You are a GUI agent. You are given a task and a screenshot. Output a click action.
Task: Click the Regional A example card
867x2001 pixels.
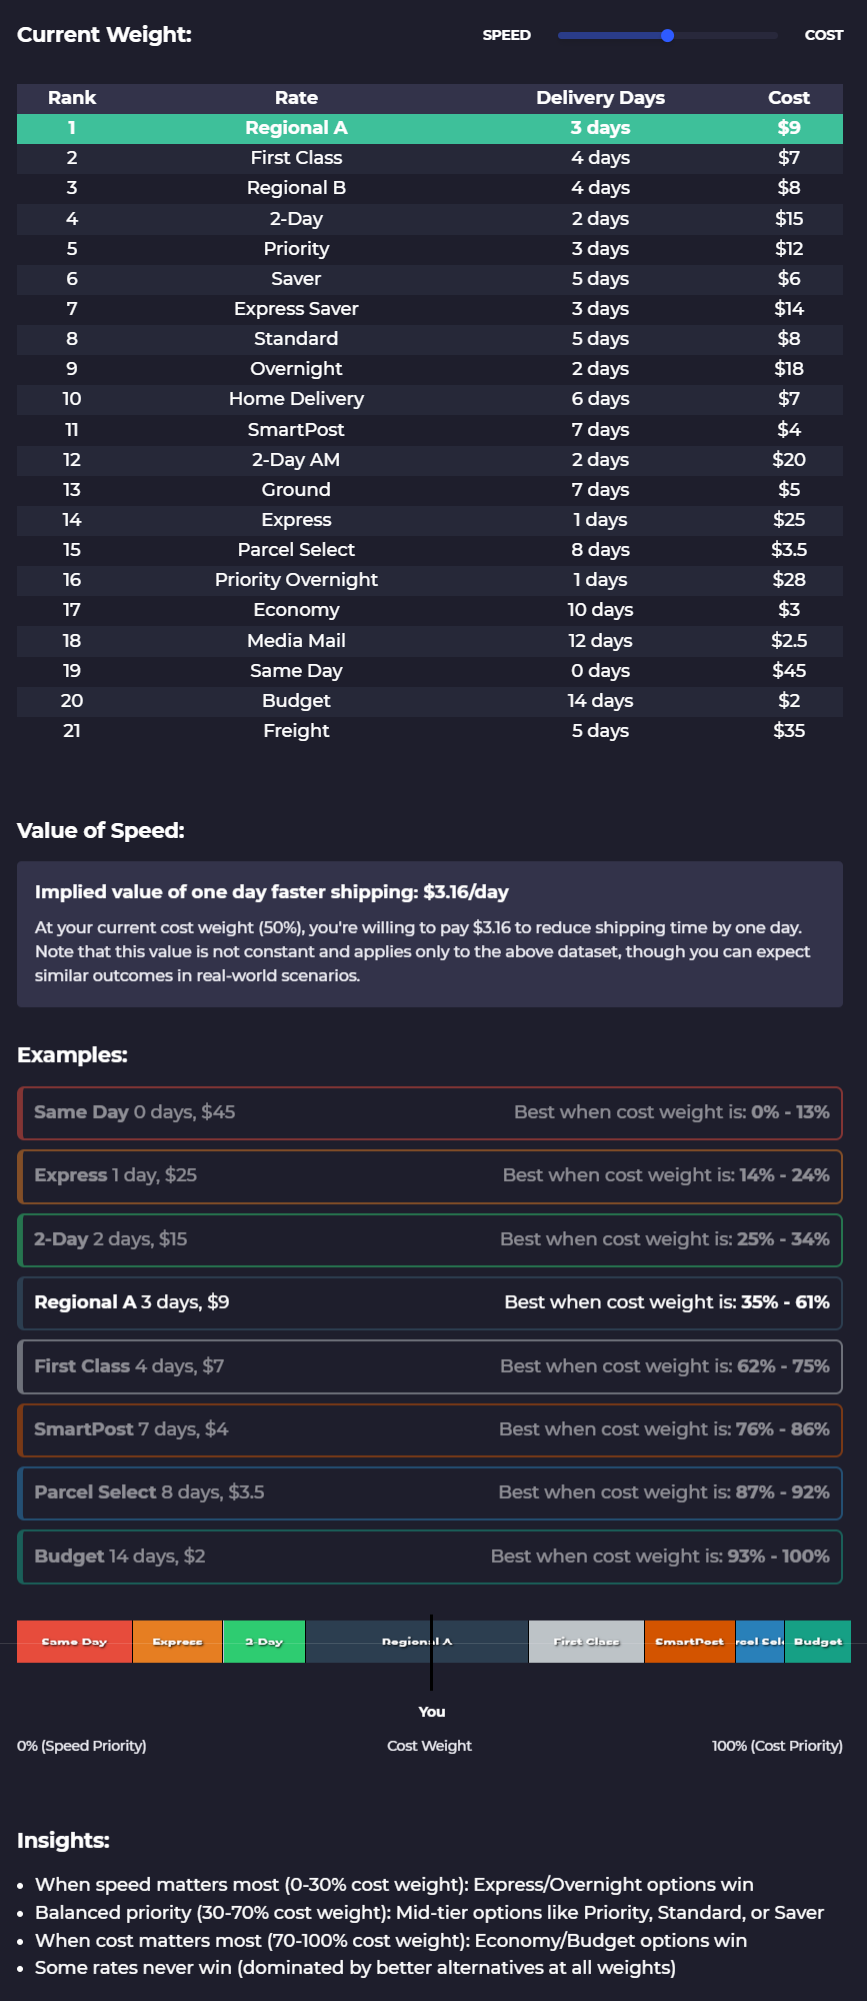429,1303
